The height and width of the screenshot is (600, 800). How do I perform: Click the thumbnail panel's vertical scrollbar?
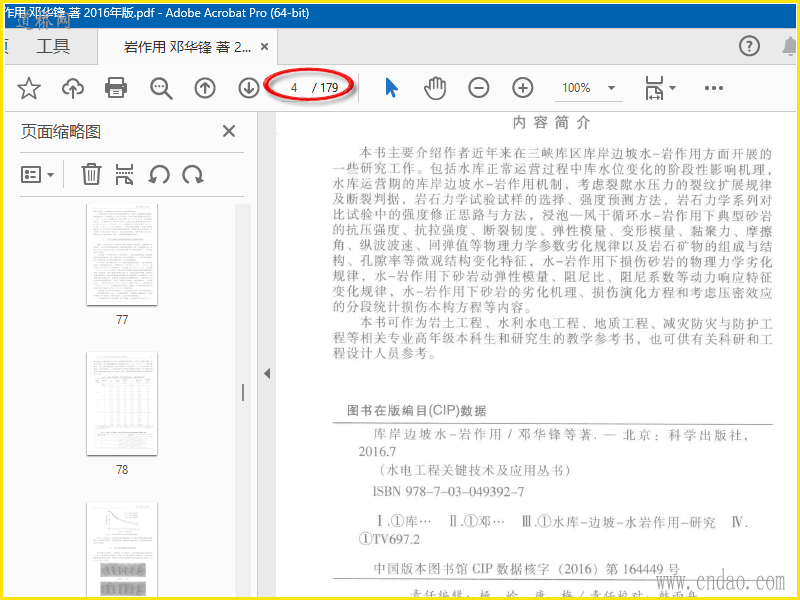[x=243, y=393]
